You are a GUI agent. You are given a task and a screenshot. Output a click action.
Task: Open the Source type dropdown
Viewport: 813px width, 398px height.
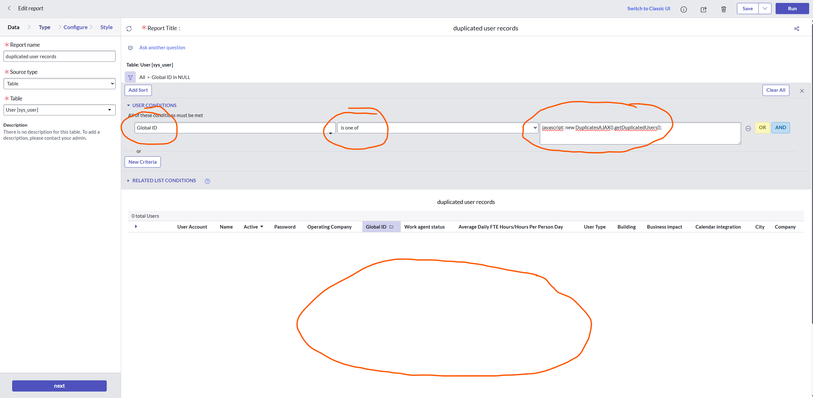point(60,83)
